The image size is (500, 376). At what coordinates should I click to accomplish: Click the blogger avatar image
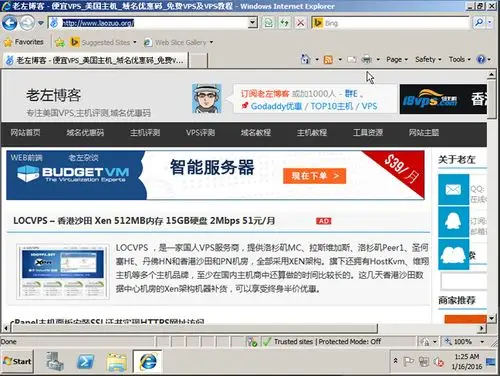[207, 98]
